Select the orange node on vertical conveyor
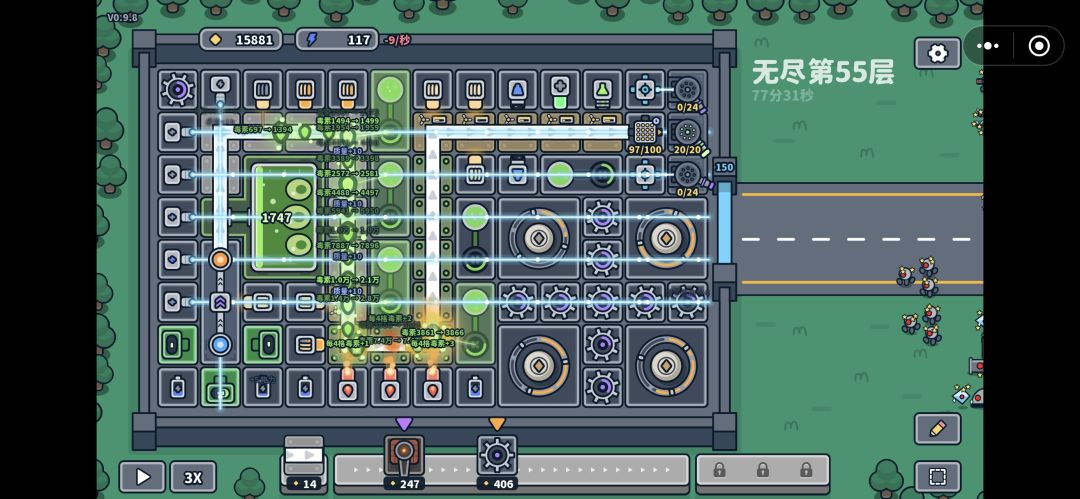The image size is (1080, 499). [x=220, y=259]
